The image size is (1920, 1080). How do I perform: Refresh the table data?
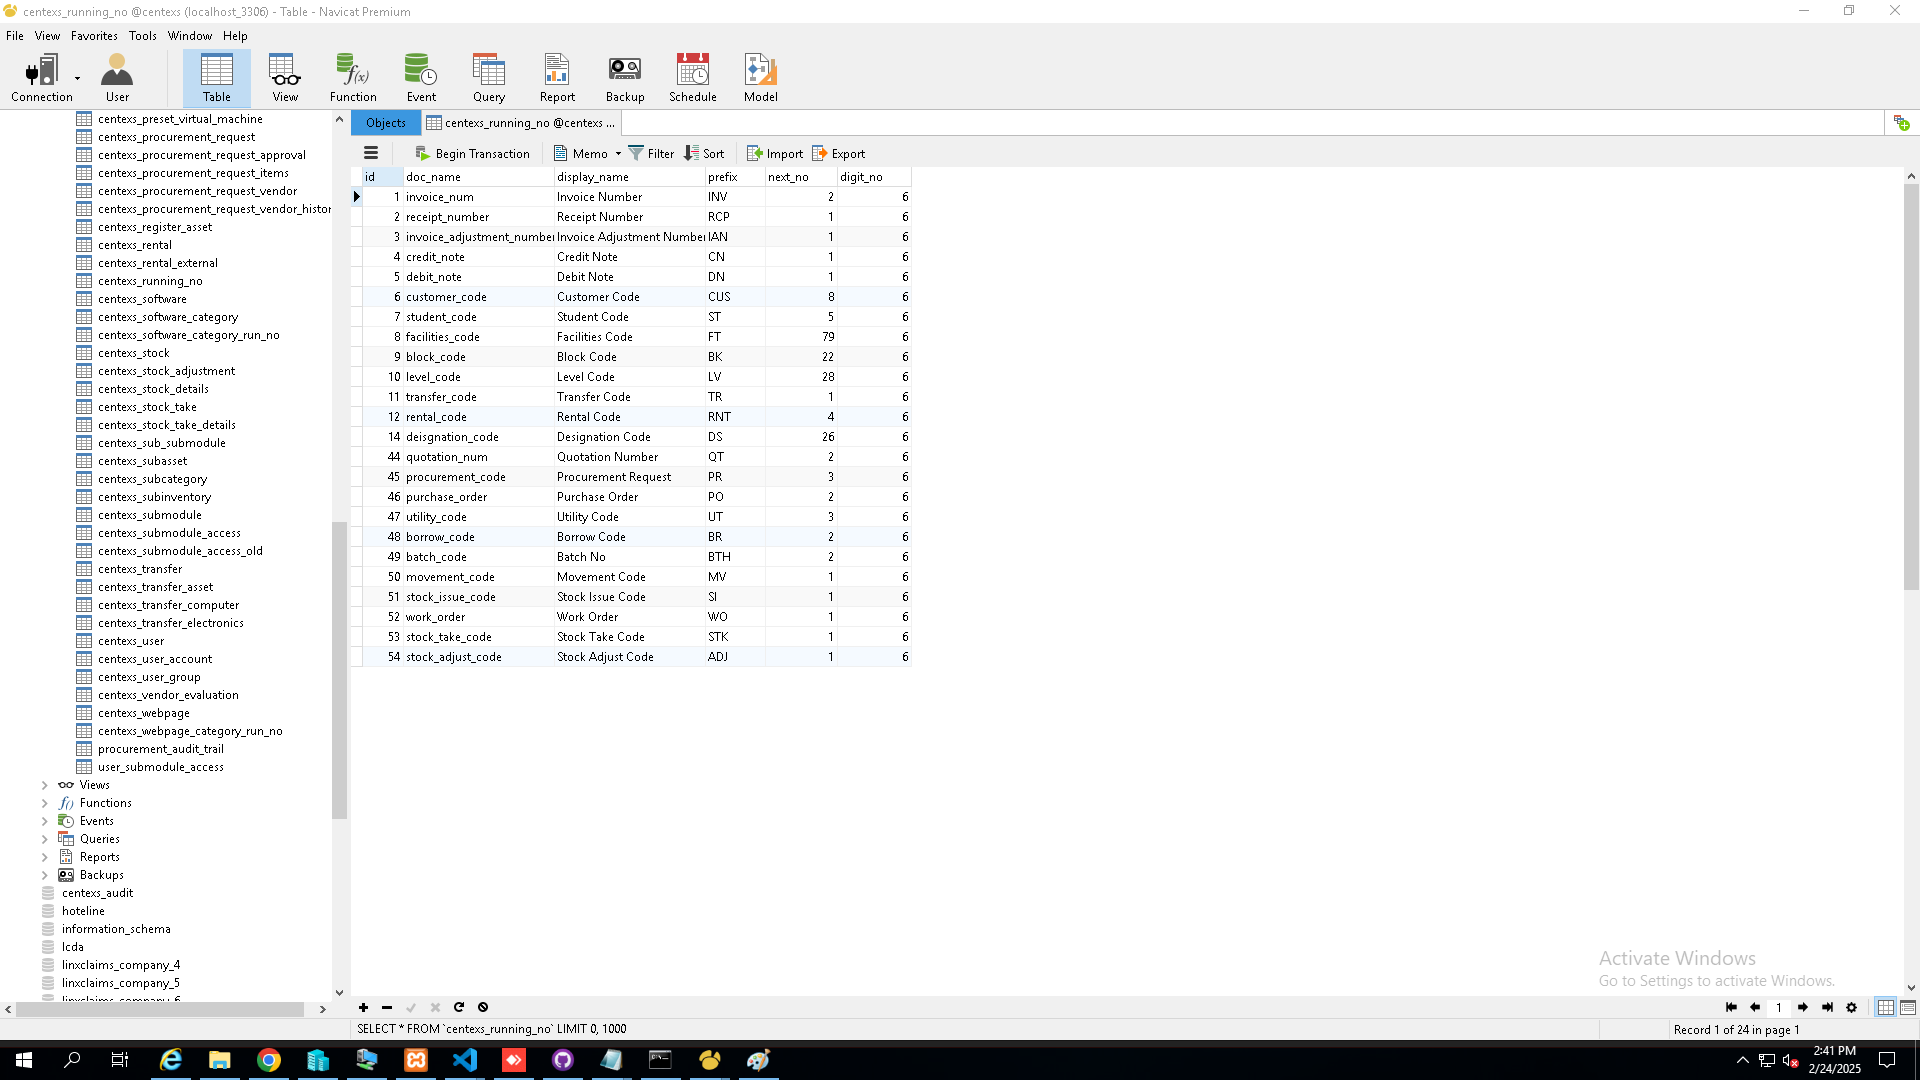[459, 1008]
